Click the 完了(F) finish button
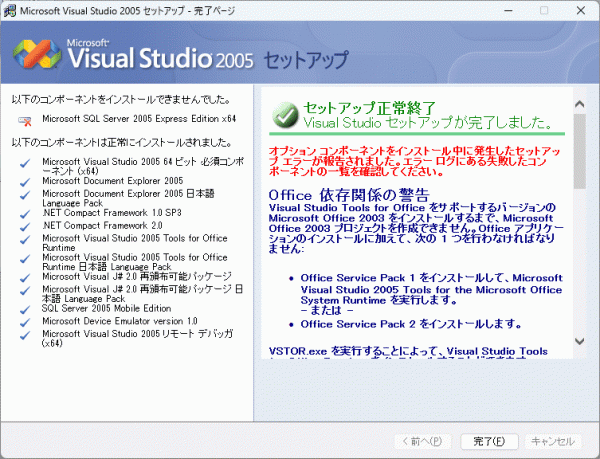600x459 pixels. (489, 441)
